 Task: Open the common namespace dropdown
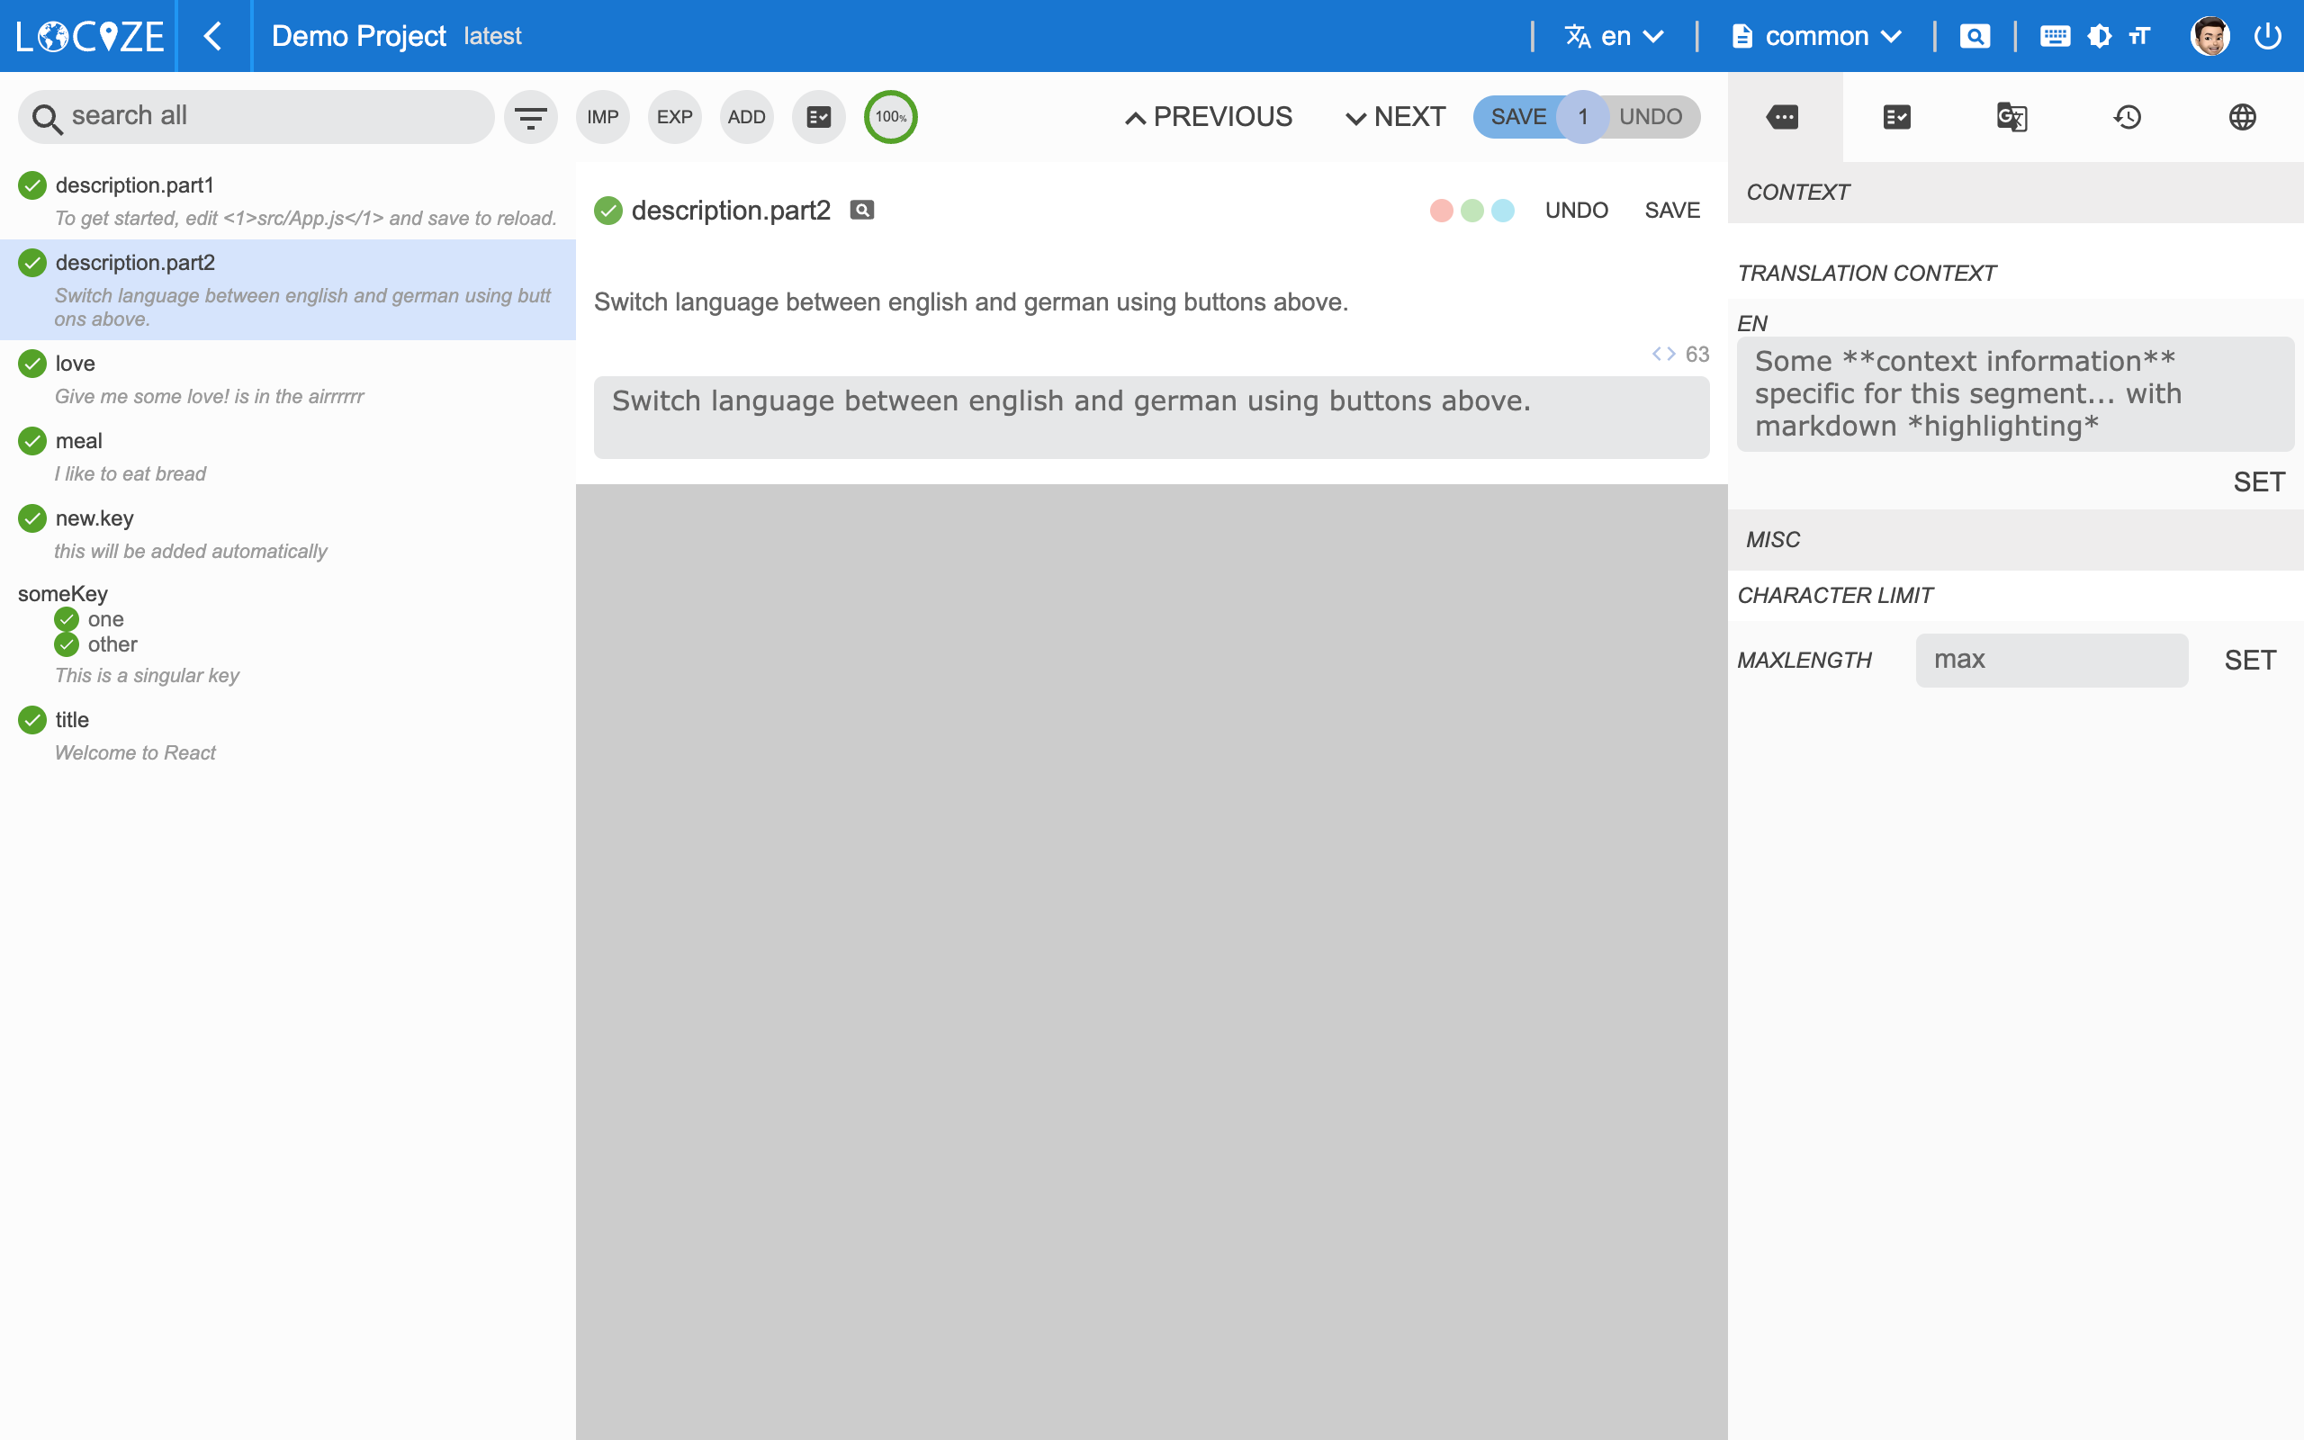[1816, 36]
